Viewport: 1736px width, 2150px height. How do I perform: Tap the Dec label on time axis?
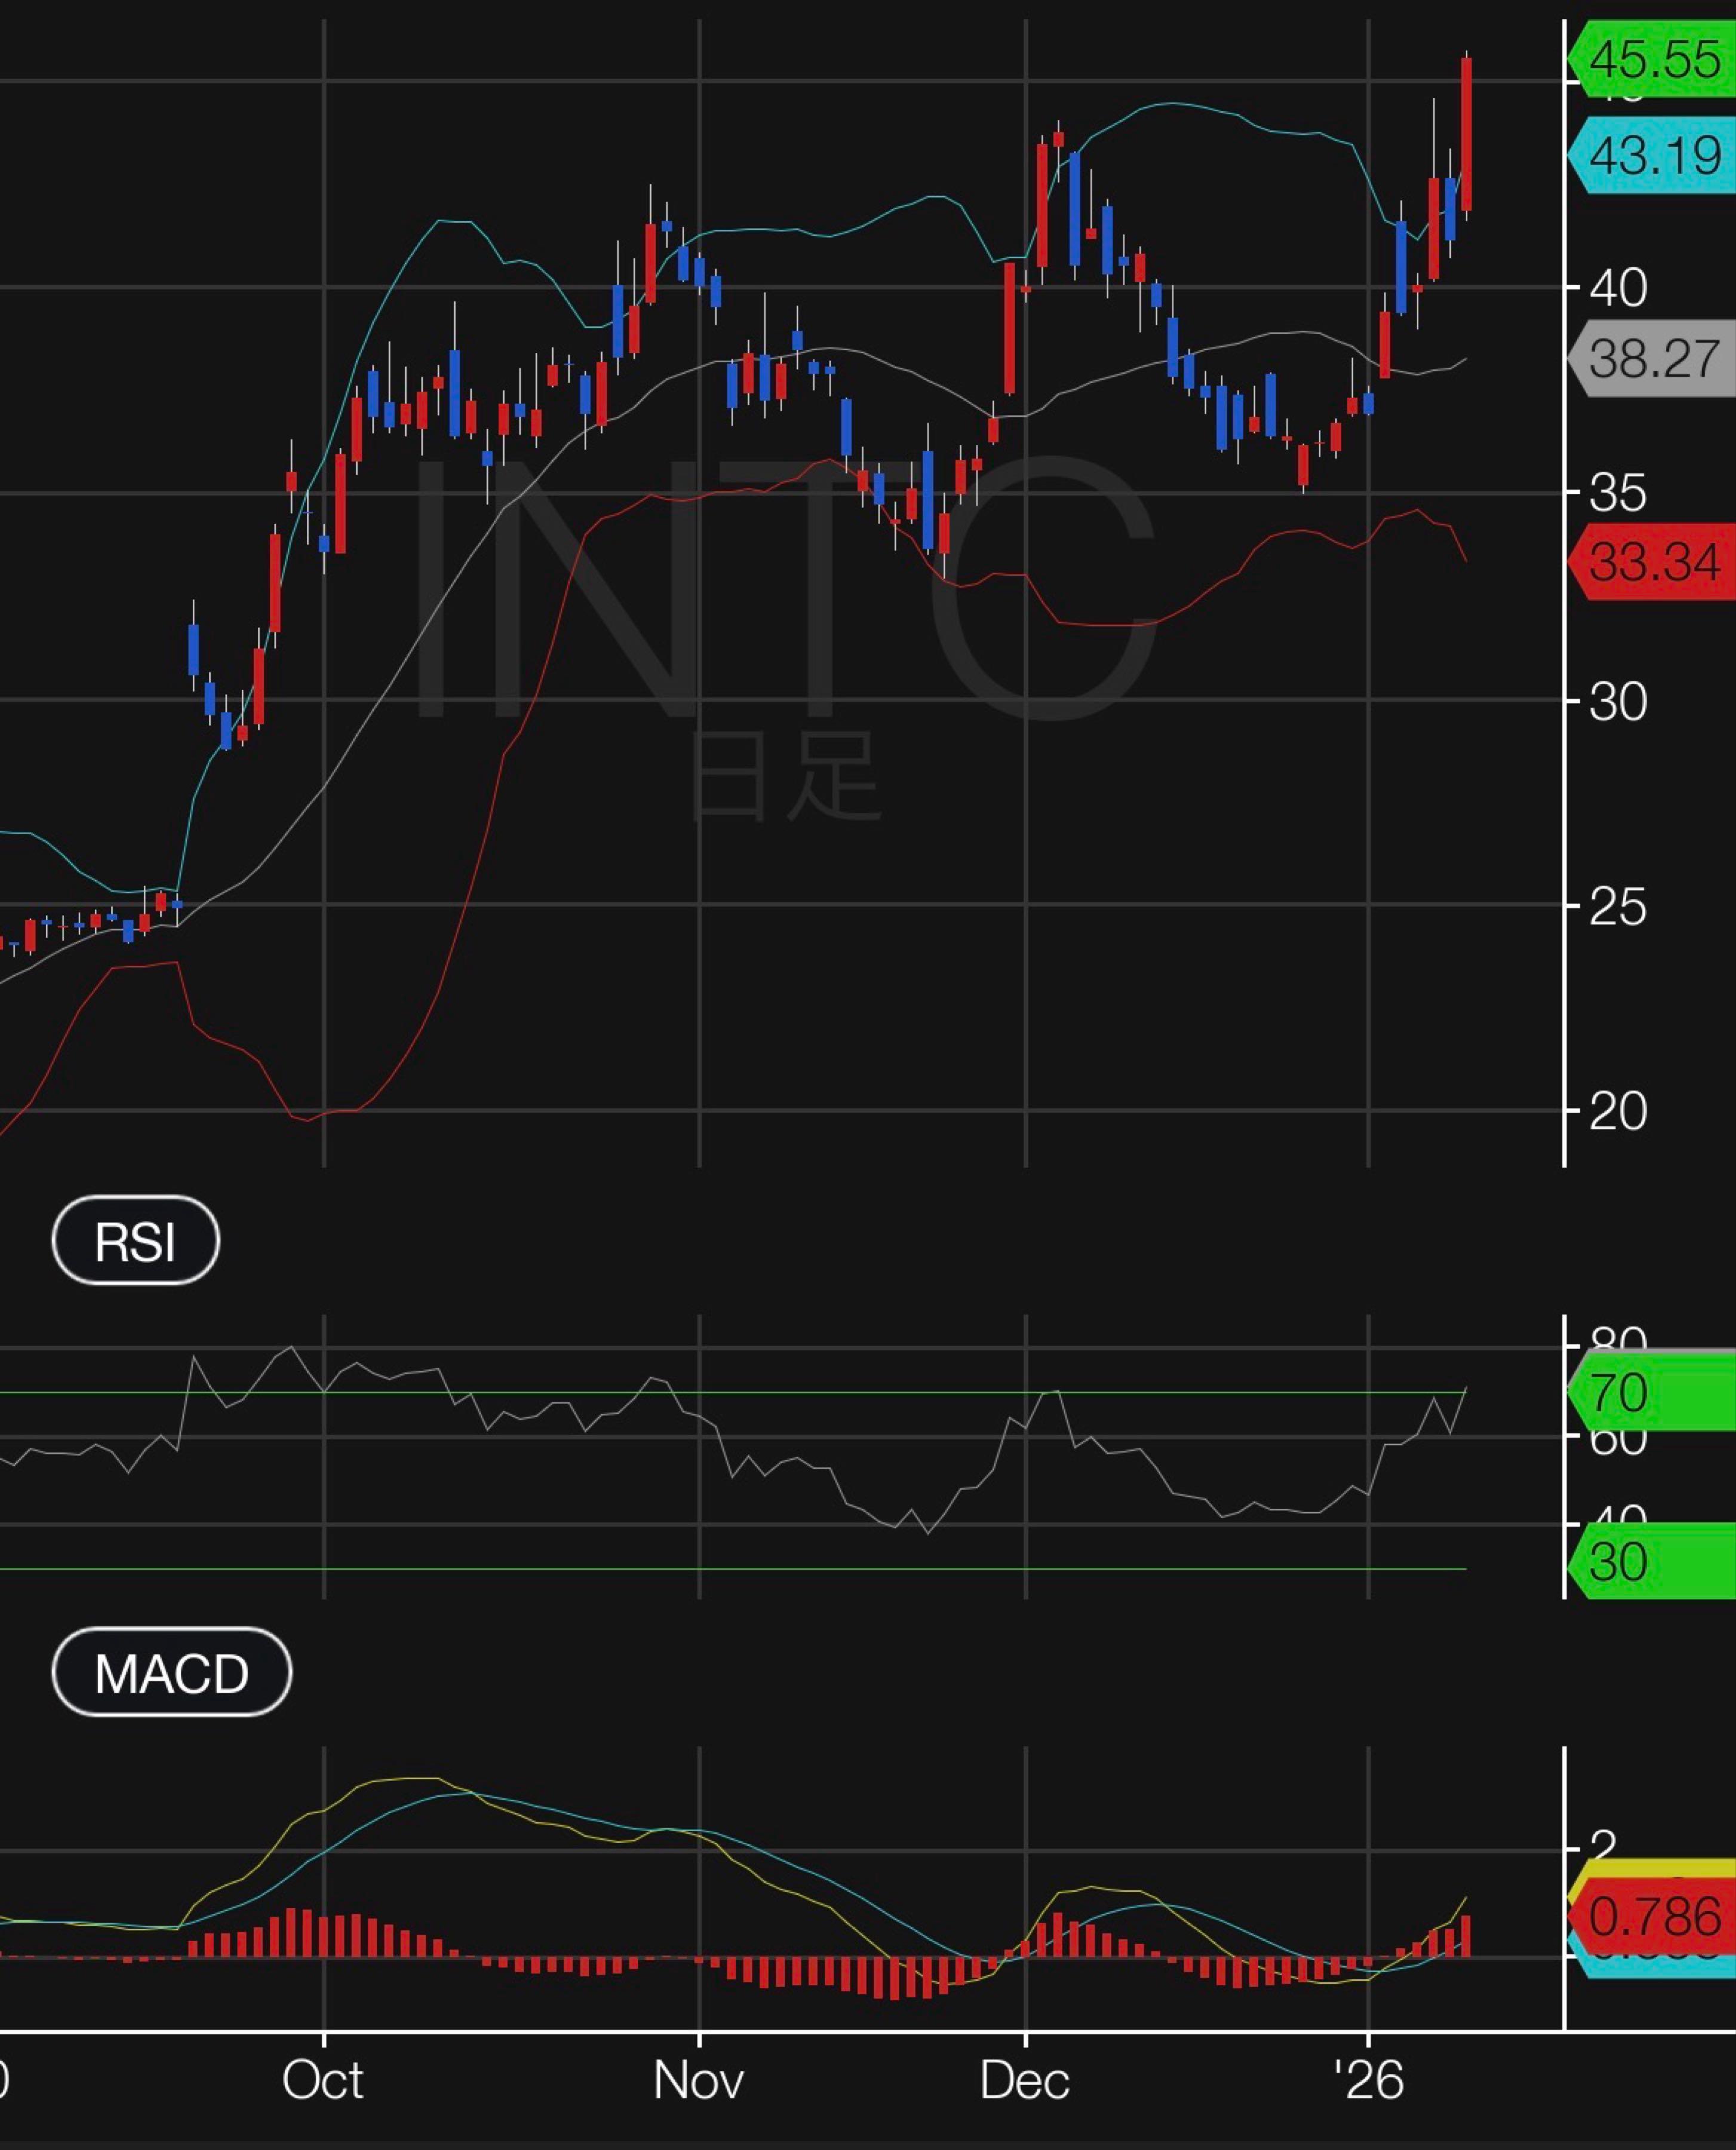click(x=1024, y=2081)
